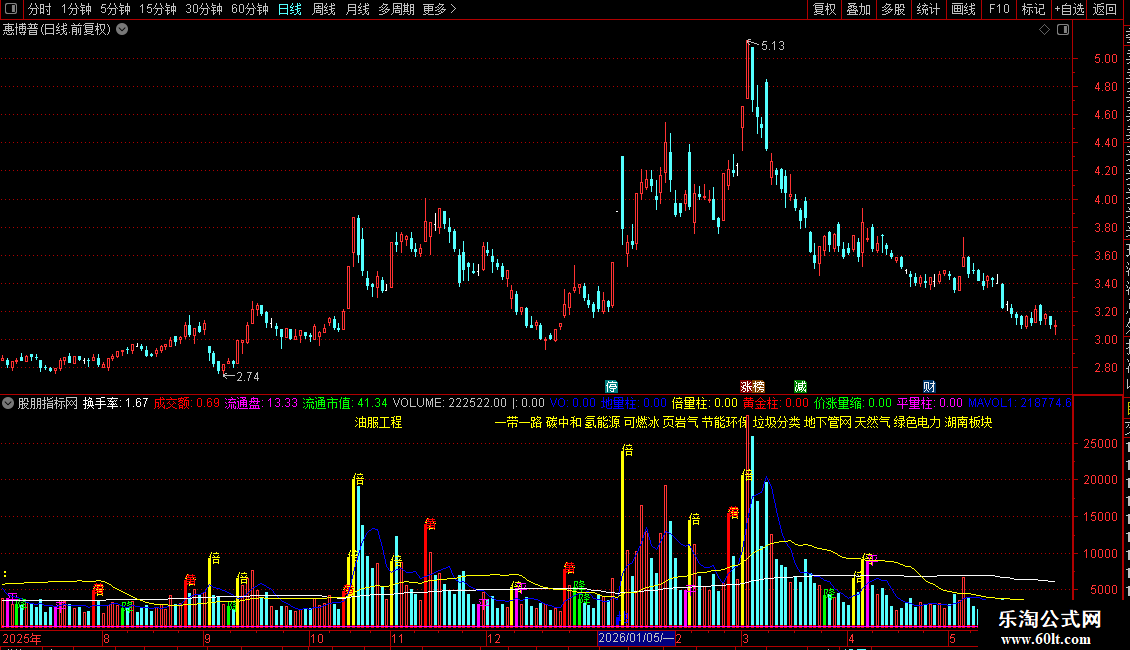Click the 涨榜 event marker
Image resolution: width=1130 pixels, height=650 pixels.
[x=752, y=387]
